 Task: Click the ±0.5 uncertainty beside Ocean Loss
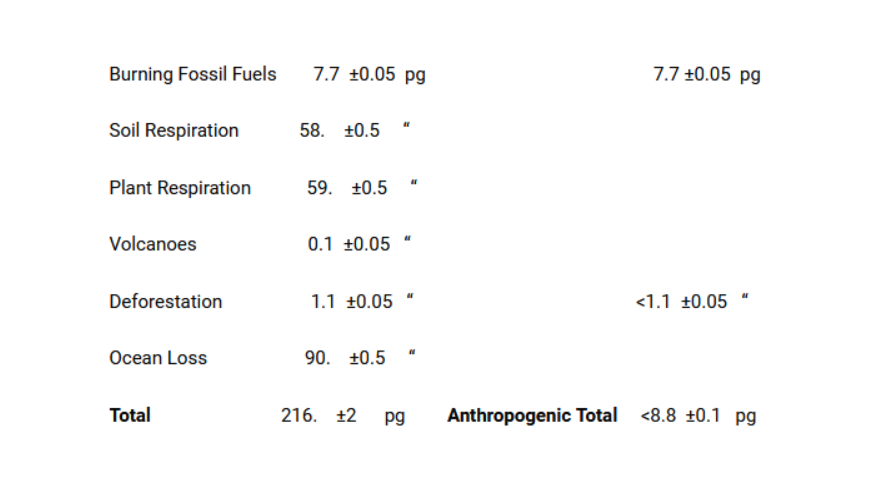tap(367, 358)
